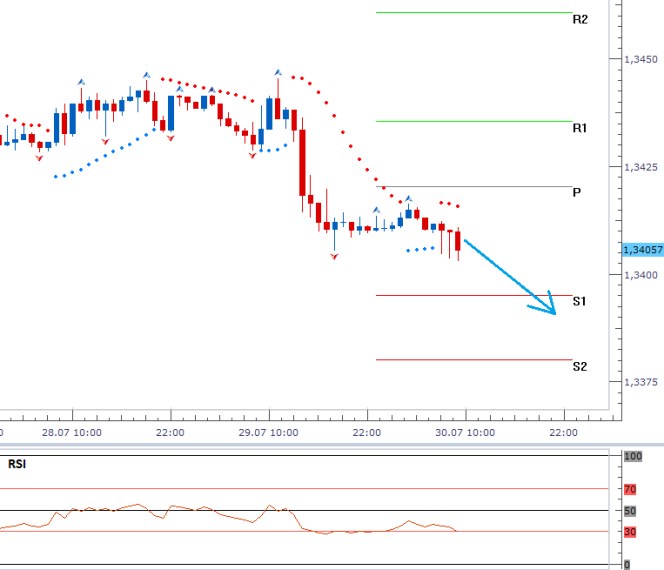Viewport: 664px width, 570px height.
Task: Click the S2 support level label
Action: click(x=580, y=366)
